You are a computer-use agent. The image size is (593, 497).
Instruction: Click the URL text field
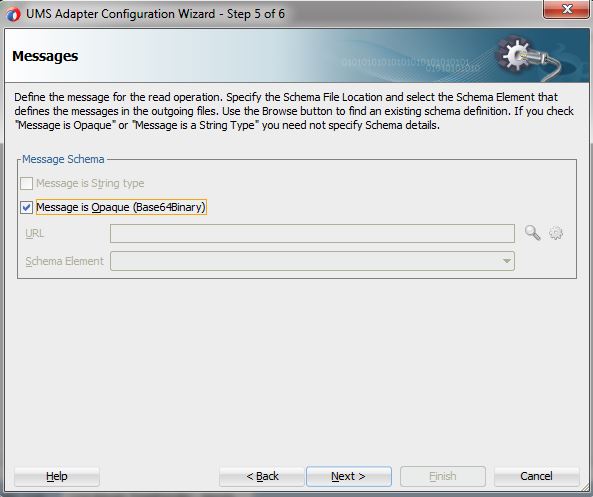pos(312,233)
